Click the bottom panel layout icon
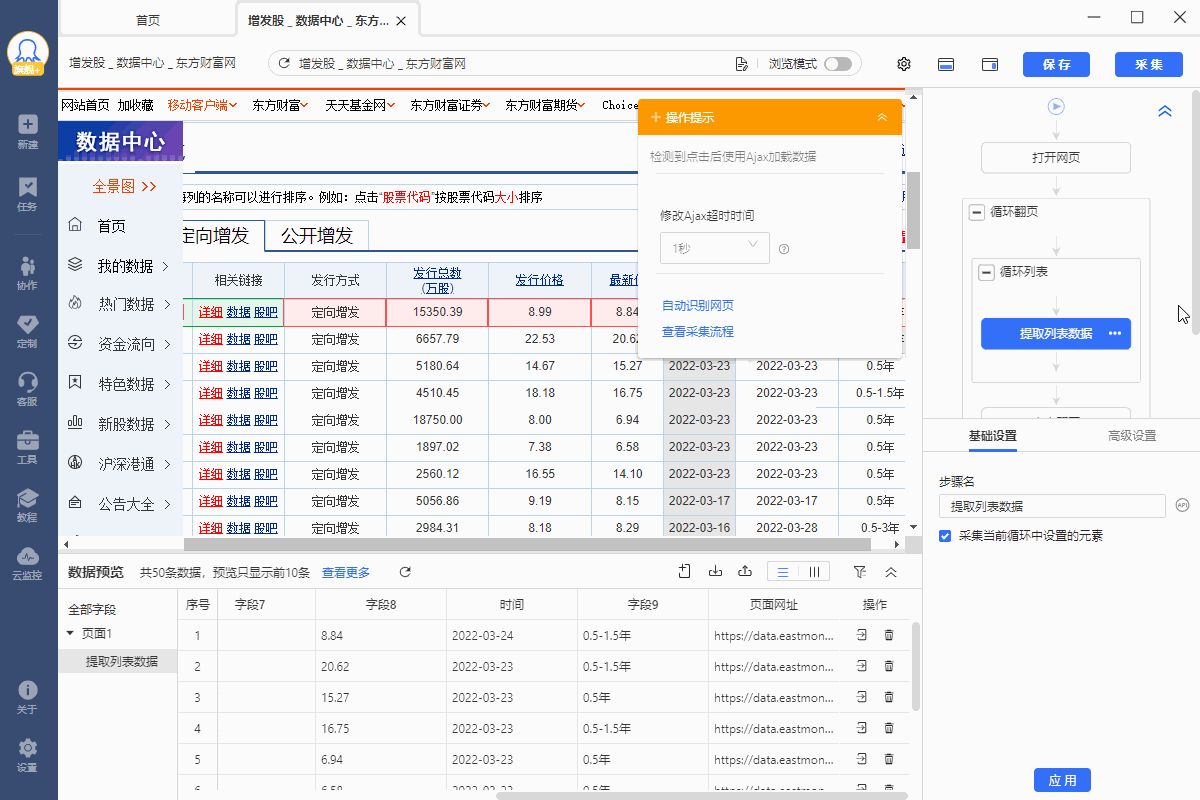Viewport: 1200px width, 800px height. tap(946, 64)
